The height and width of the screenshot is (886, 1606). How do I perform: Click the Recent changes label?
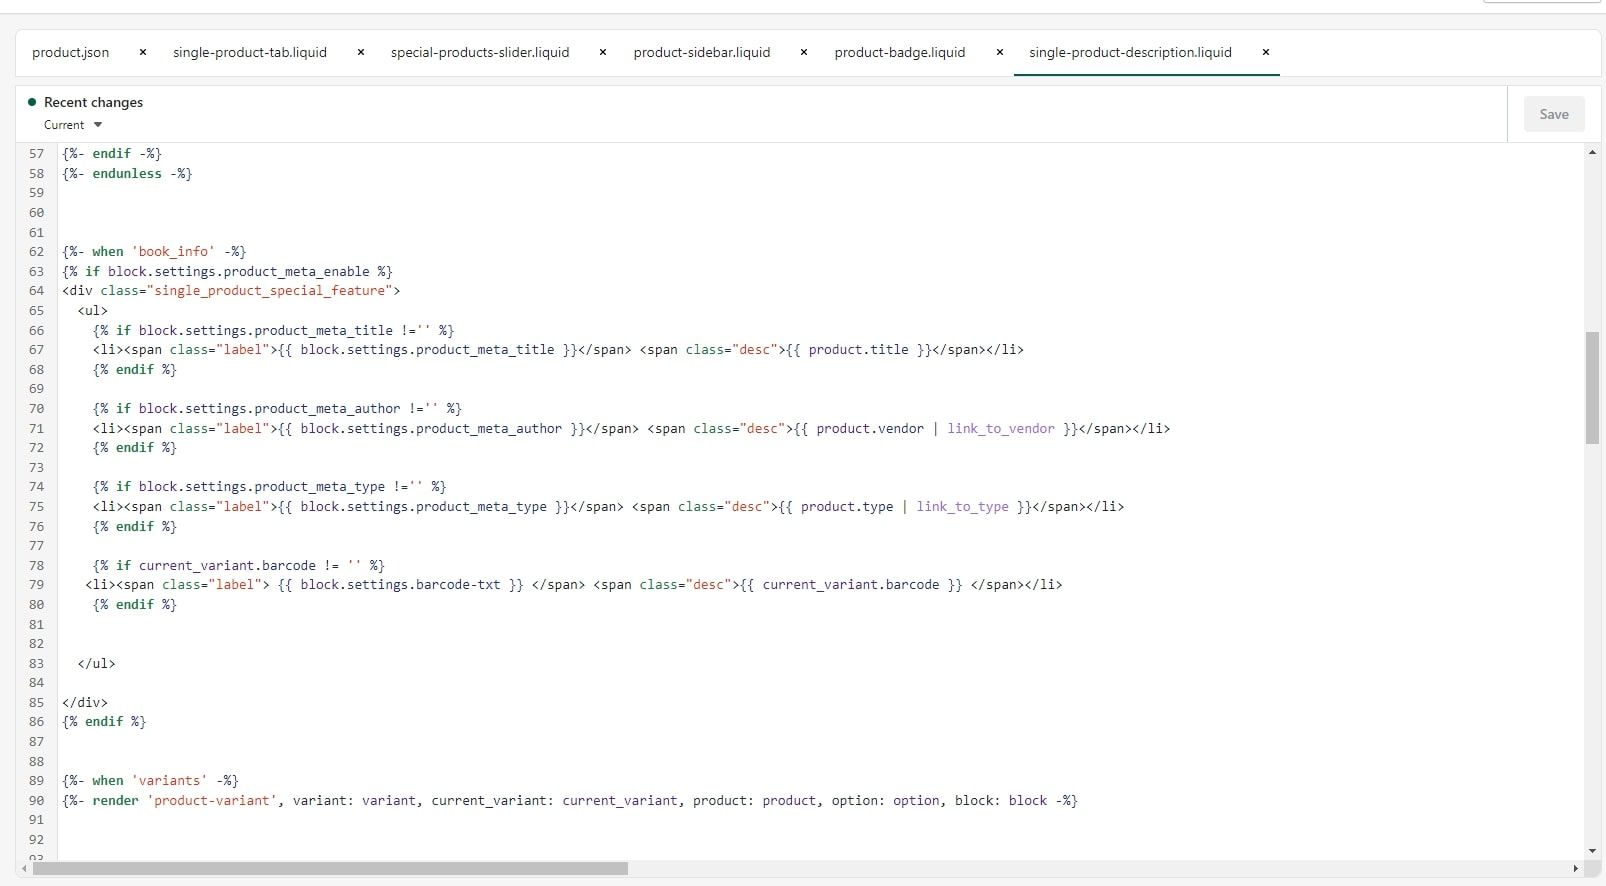(93, 102)
